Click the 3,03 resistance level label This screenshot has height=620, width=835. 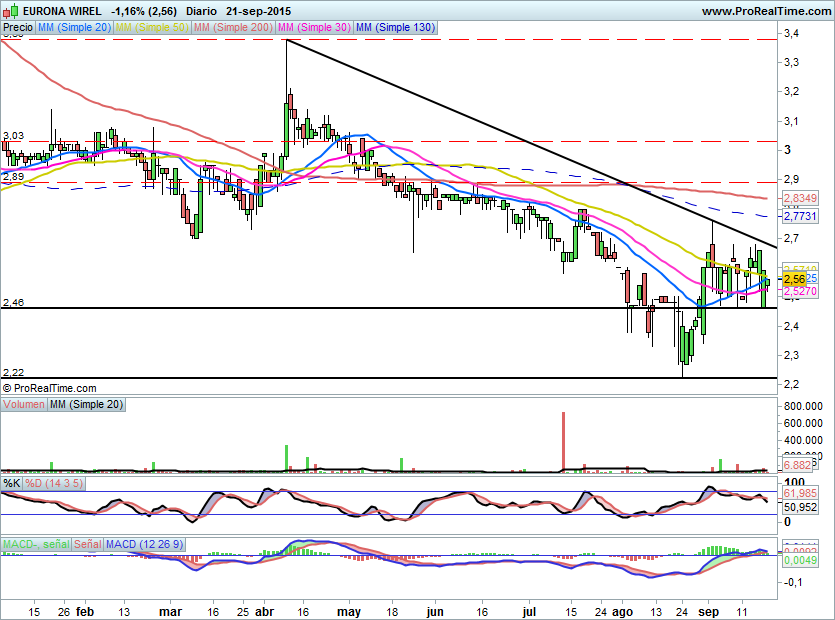[x=13, y=136]
